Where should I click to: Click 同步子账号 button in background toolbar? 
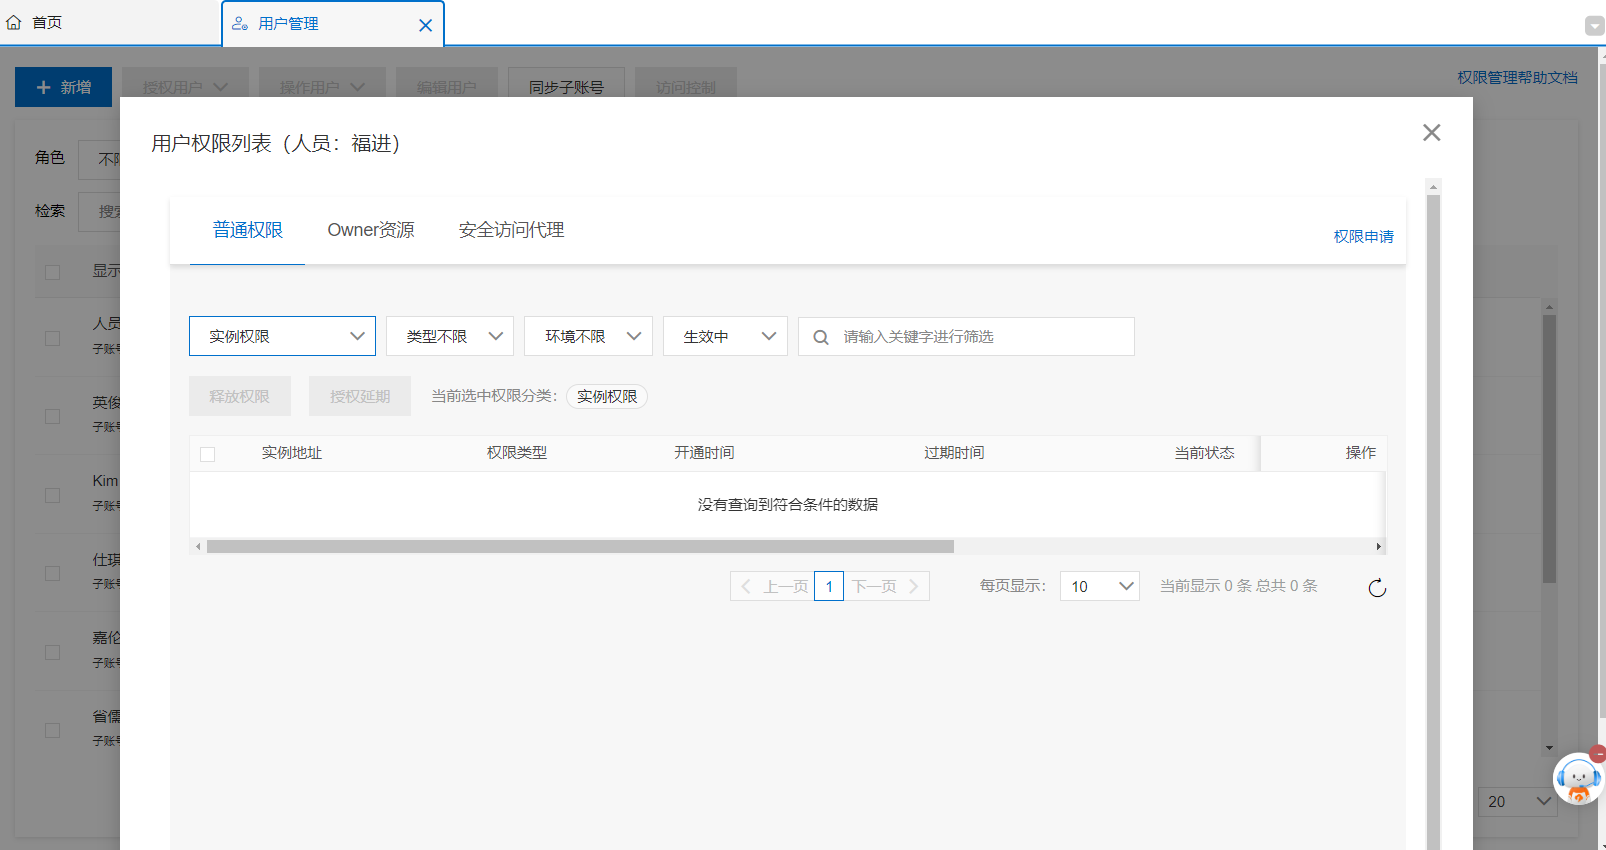pos(566,87)
